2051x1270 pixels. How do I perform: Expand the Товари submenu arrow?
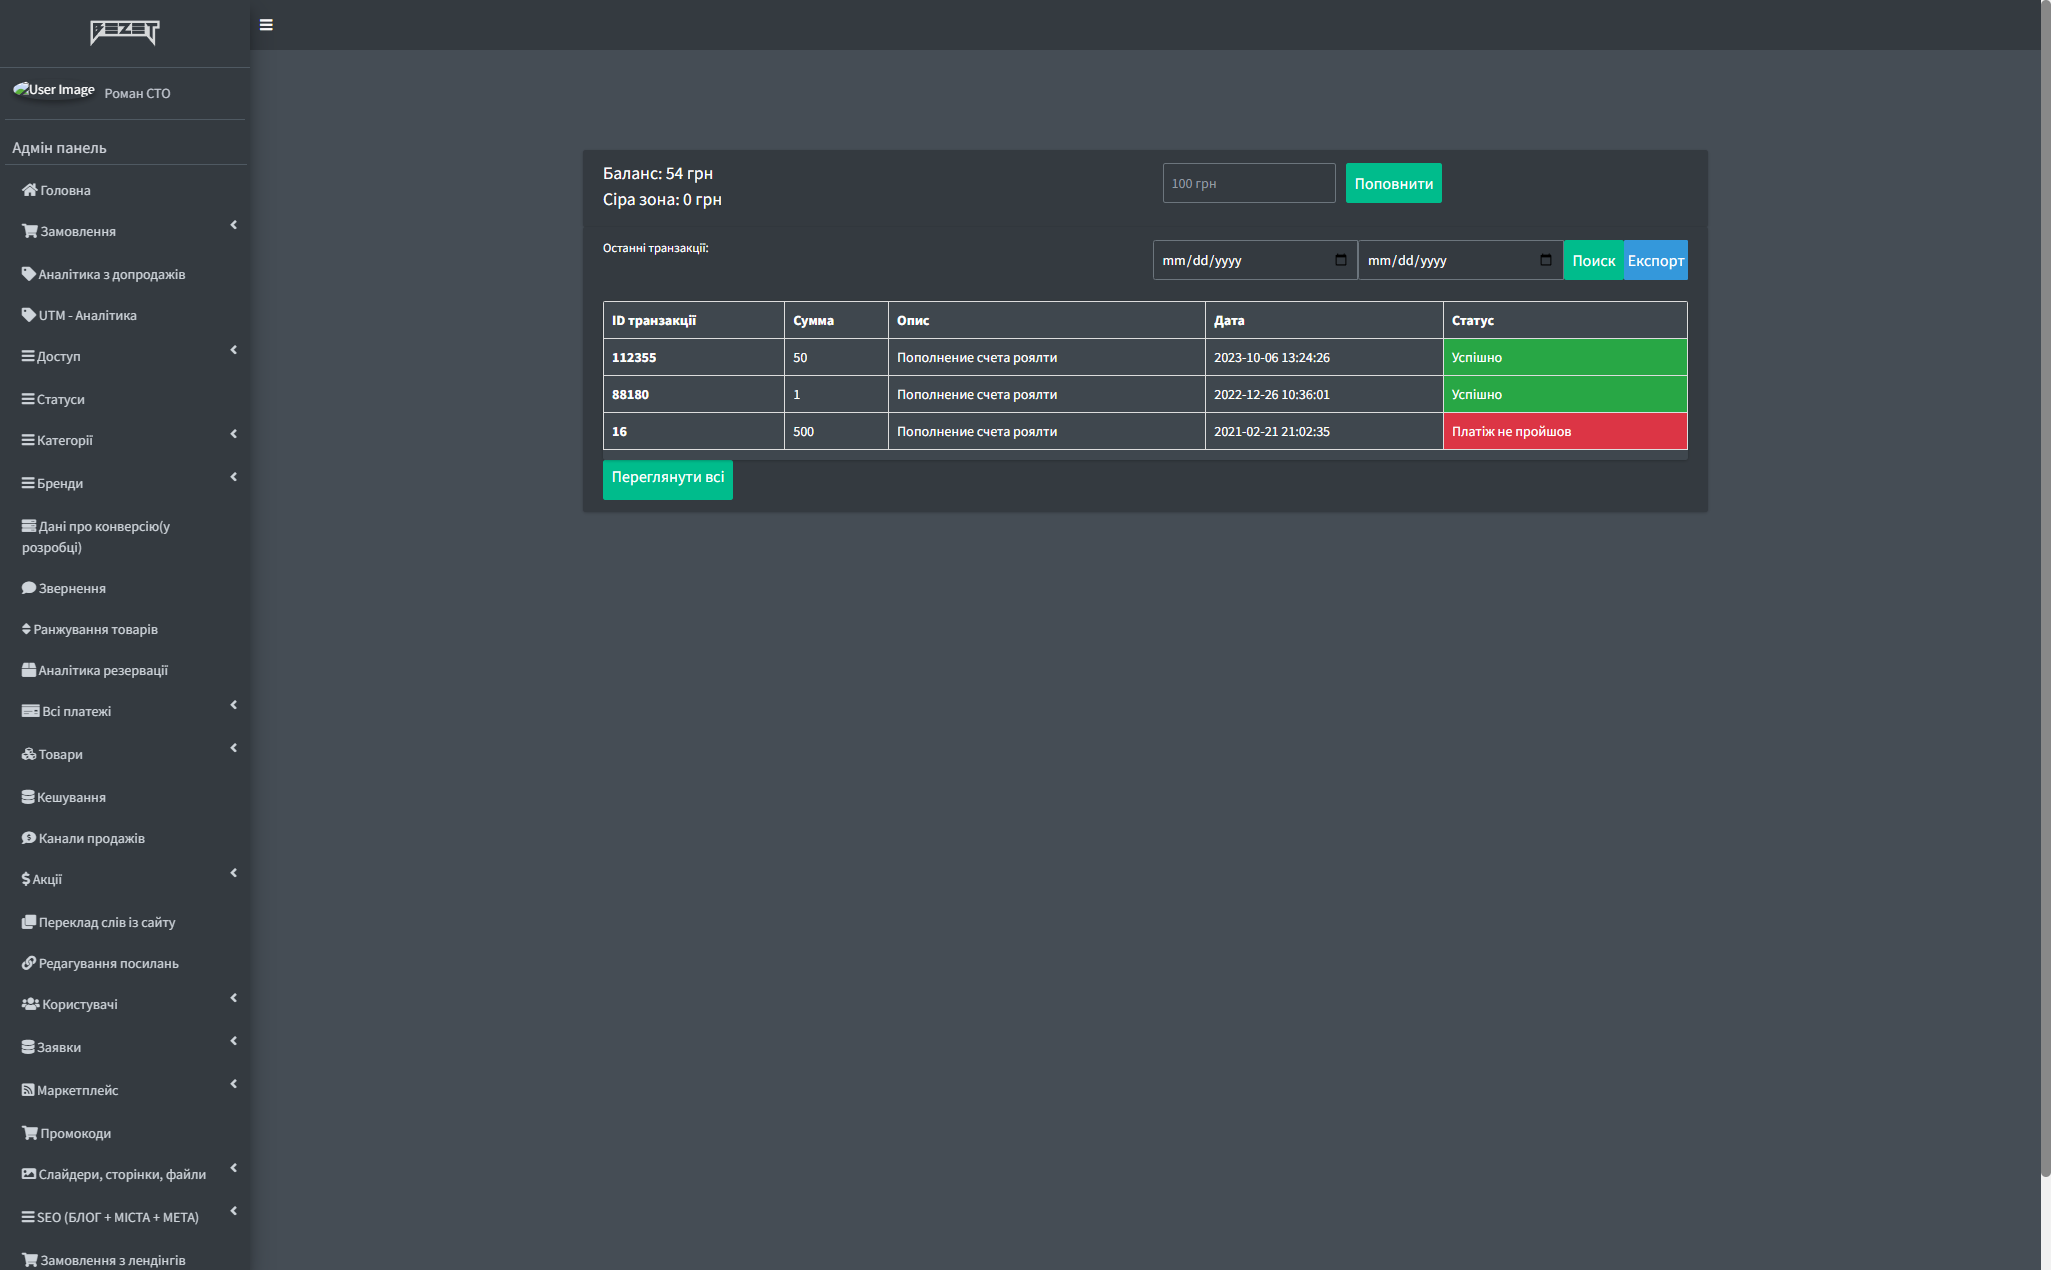234,748
